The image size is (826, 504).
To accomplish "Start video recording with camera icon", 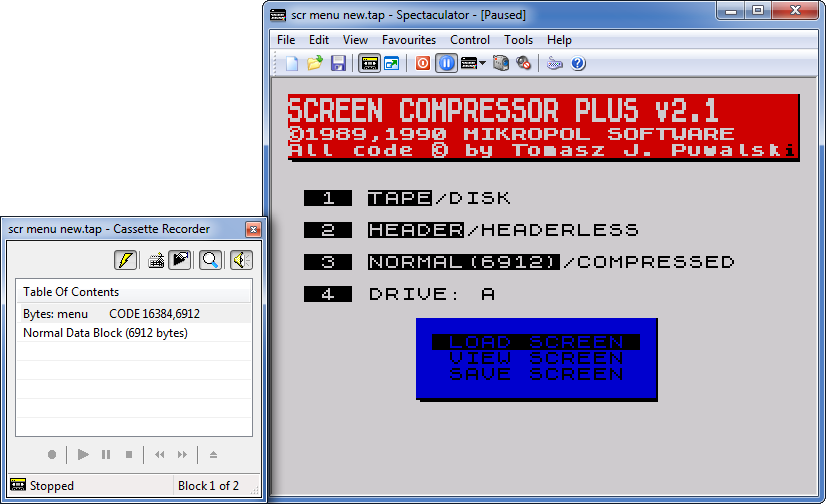I will (500, 64).
